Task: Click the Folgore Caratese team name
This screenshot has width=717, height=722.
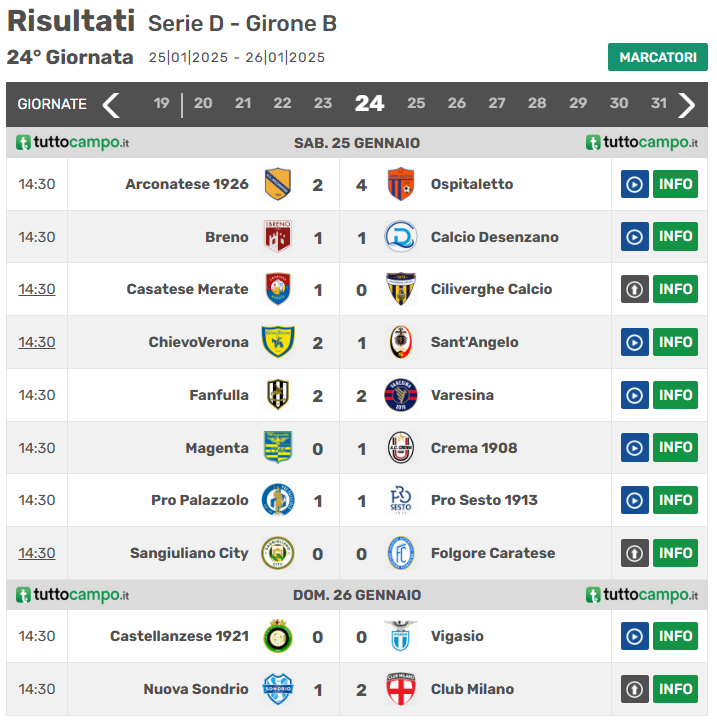Action: (492, 553)
